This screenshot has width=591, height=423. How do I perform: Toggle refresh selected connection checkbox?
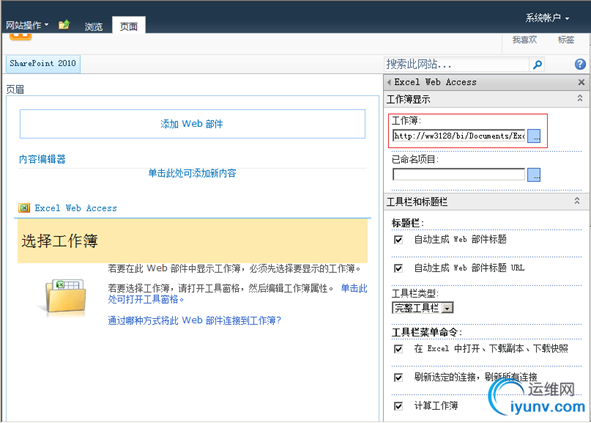(398, 377)
